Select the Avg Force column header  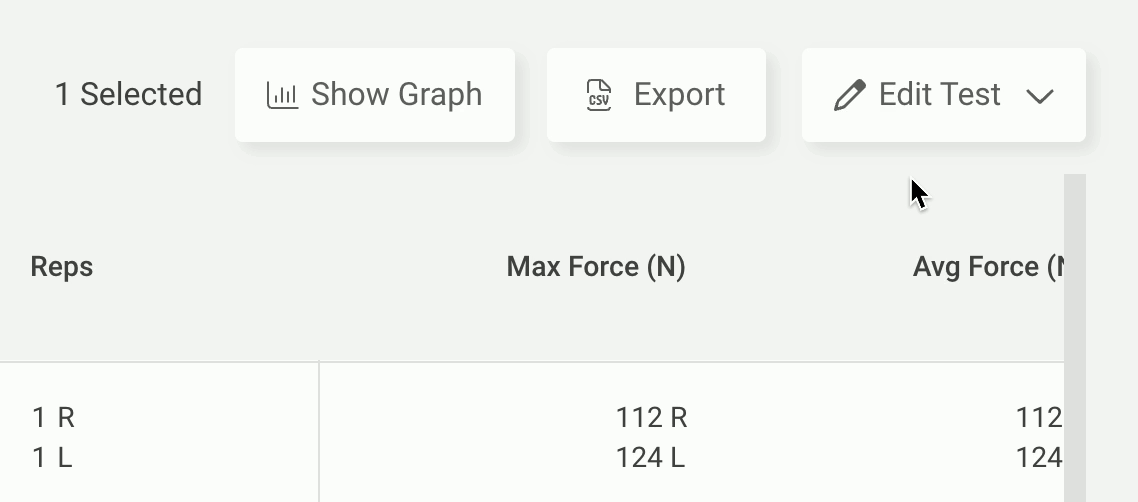tap(988, 267)
